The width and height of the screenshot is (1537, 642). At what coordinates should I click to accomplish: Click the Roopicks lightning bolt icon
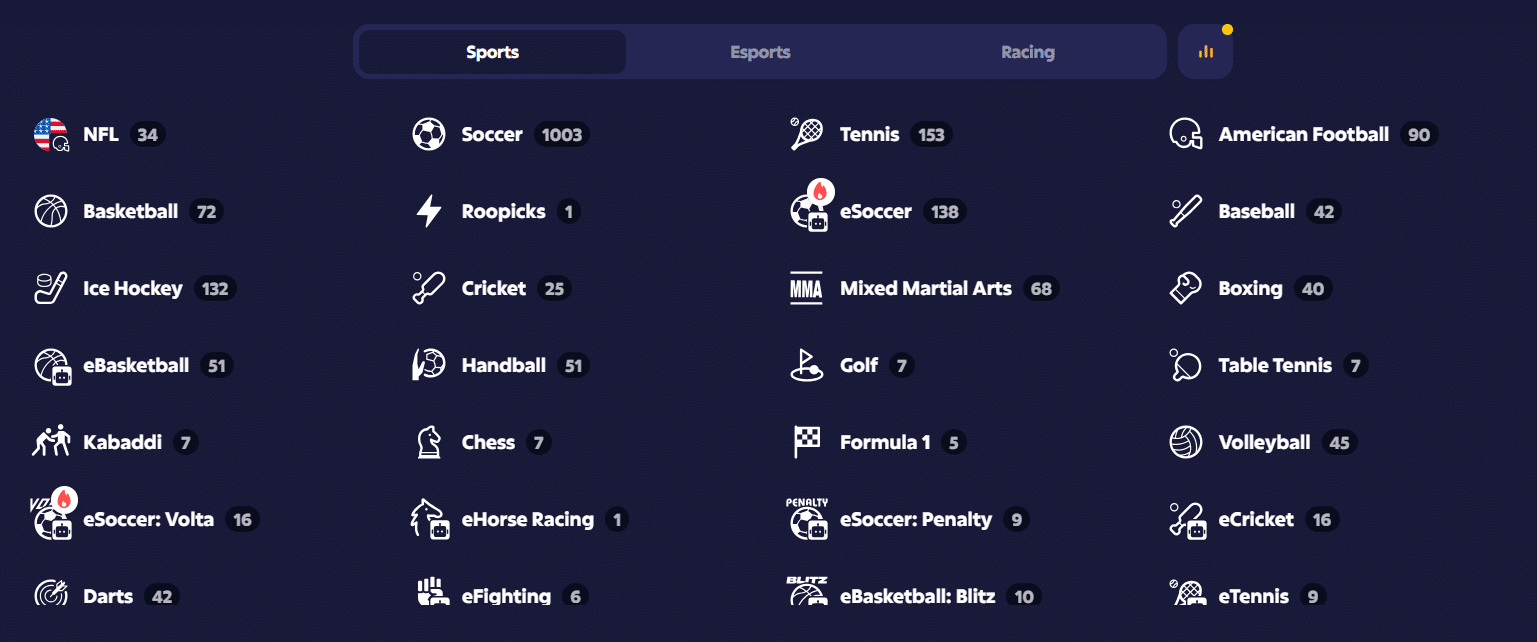(x=429, y=211)
